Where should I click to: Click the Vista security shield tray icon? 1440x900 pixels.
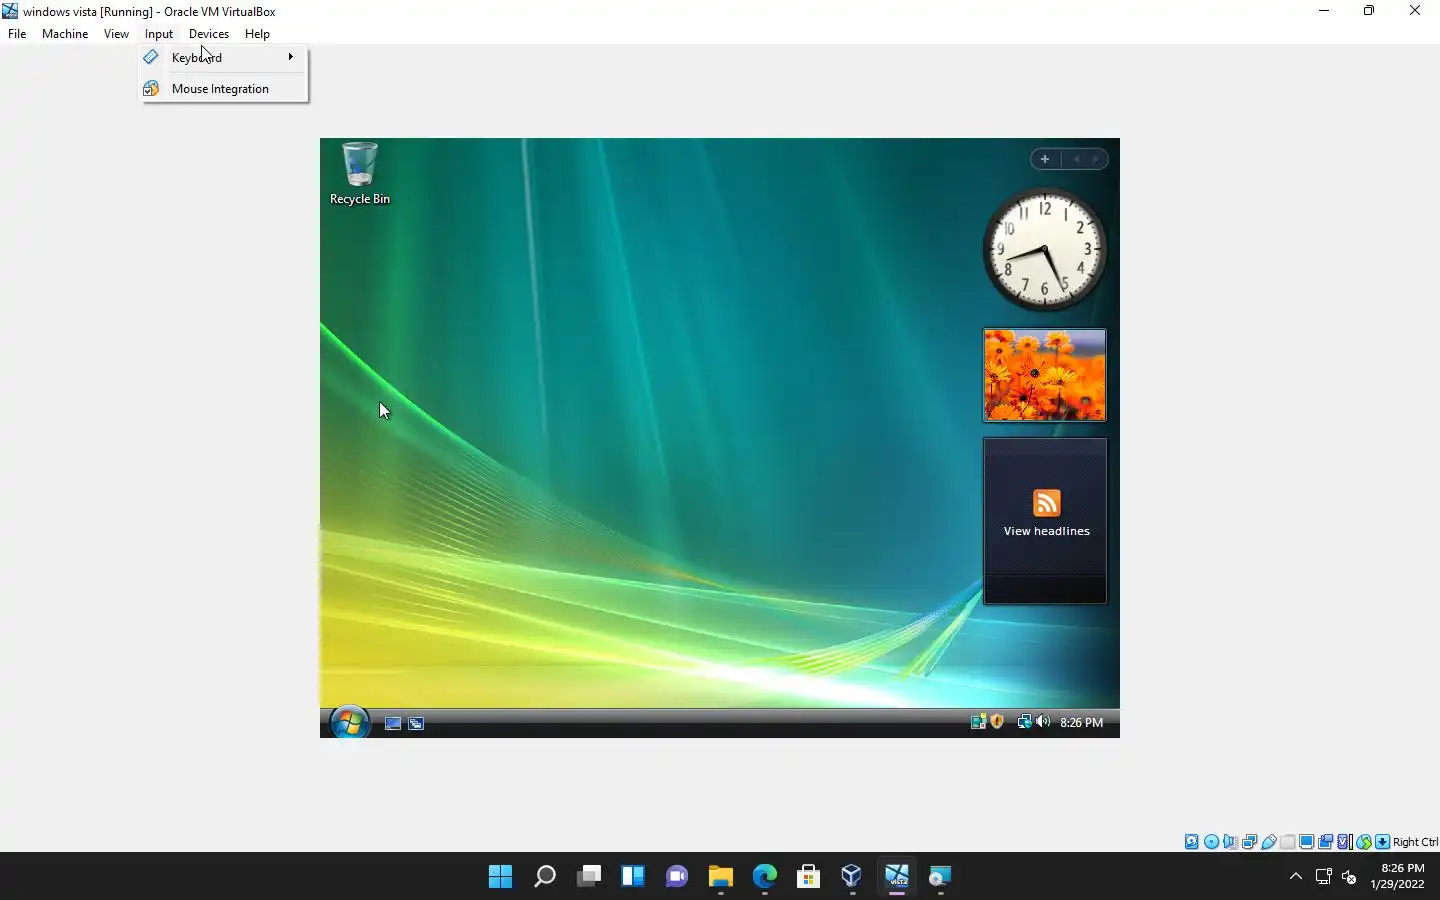(997, 722)
